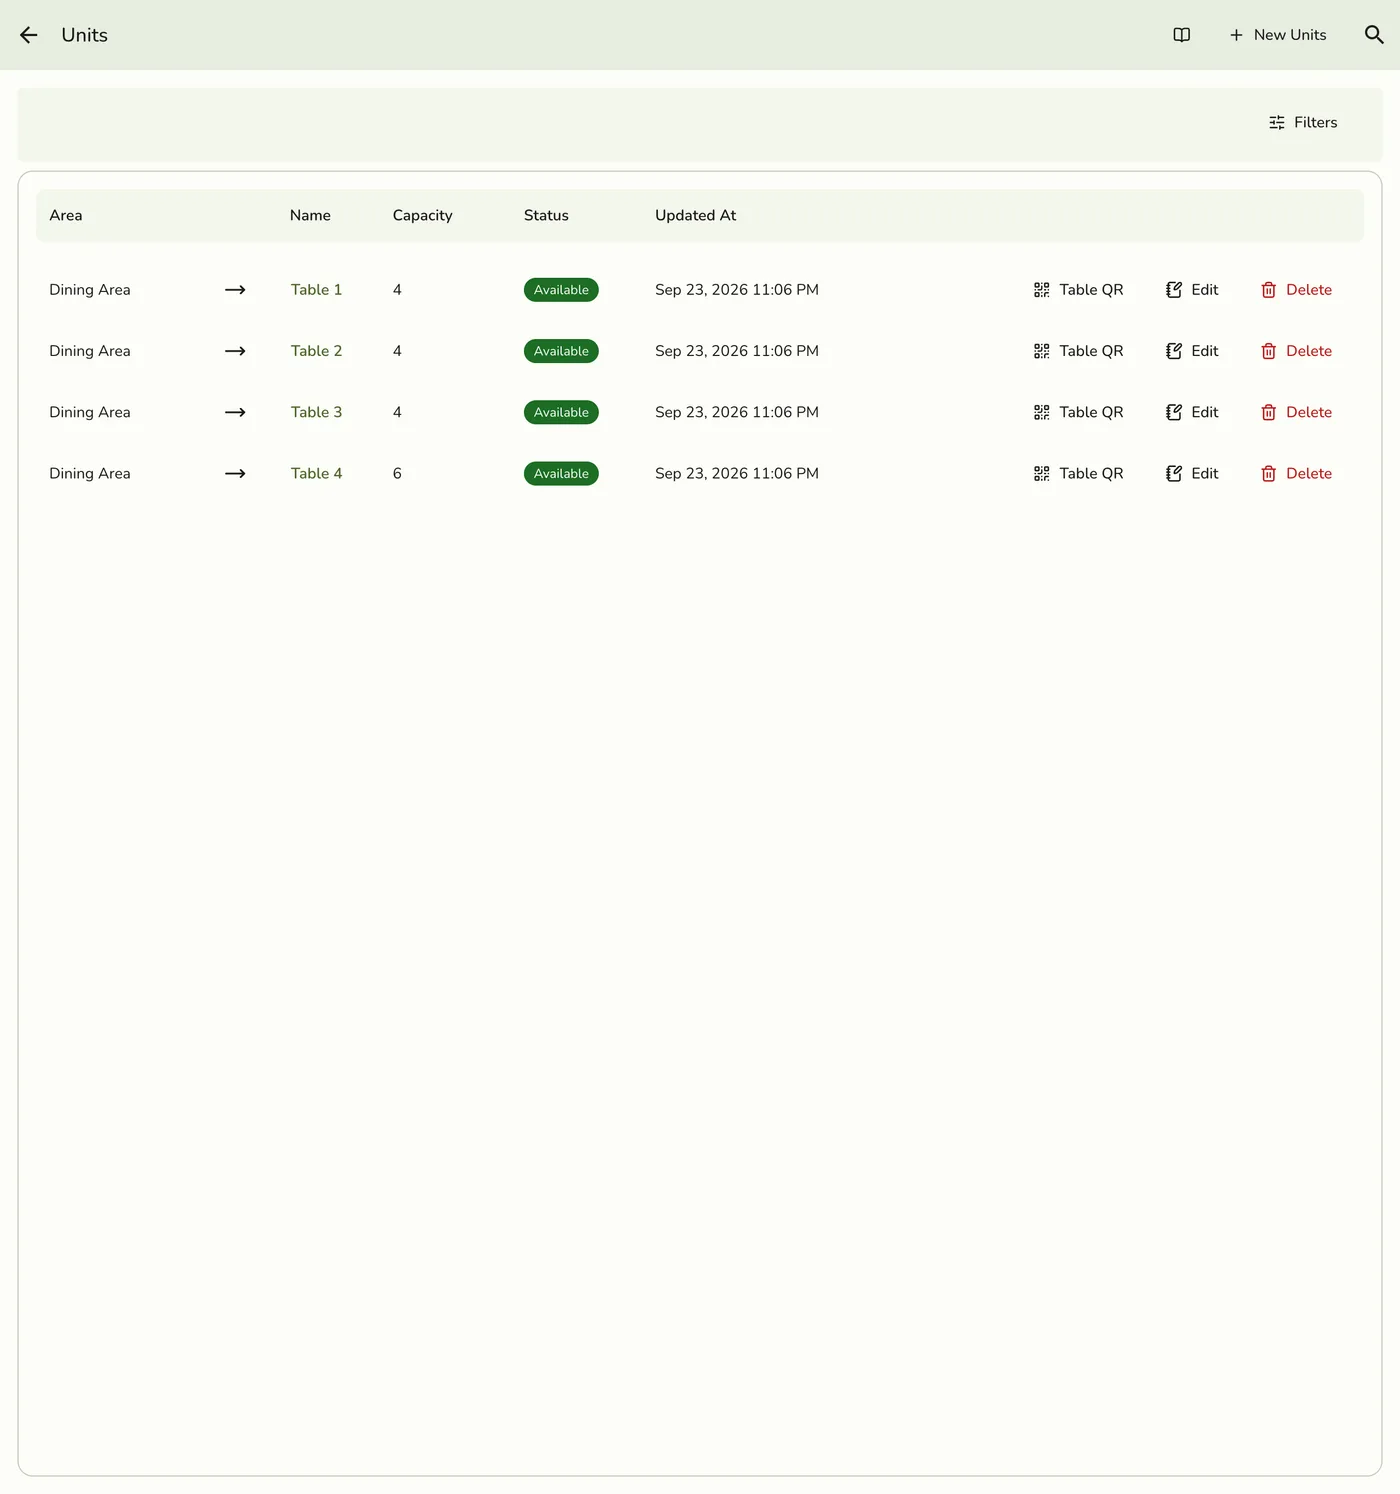Click the Capacity column header
This screenshot has width=1400, height=1494.
click(x=422, y=215)
